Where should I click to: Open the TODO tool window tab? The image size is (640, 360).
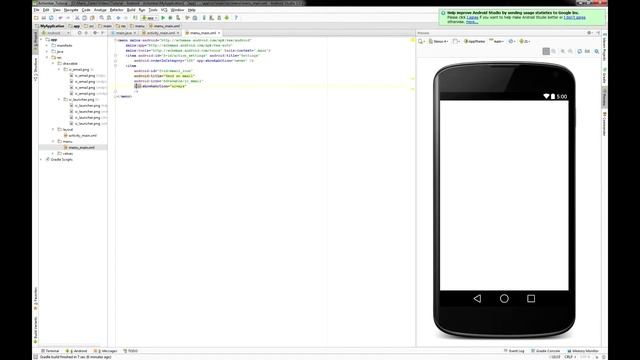point(131,351)
